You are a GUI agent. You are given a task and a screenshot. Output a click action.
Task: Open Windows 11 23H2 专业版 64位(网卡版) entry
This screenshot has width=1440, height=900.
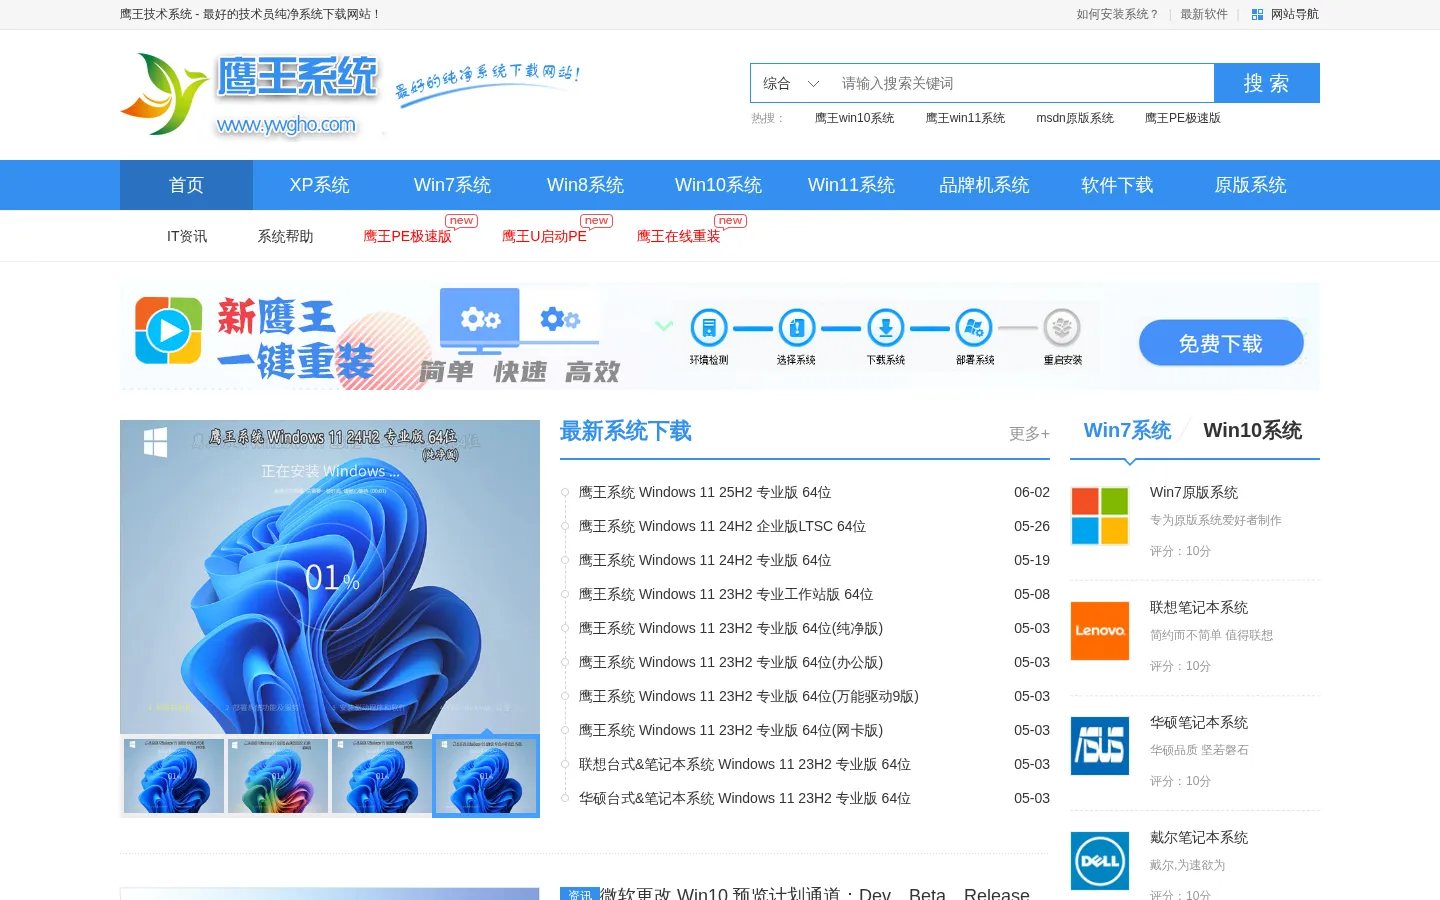pos(731,730)
